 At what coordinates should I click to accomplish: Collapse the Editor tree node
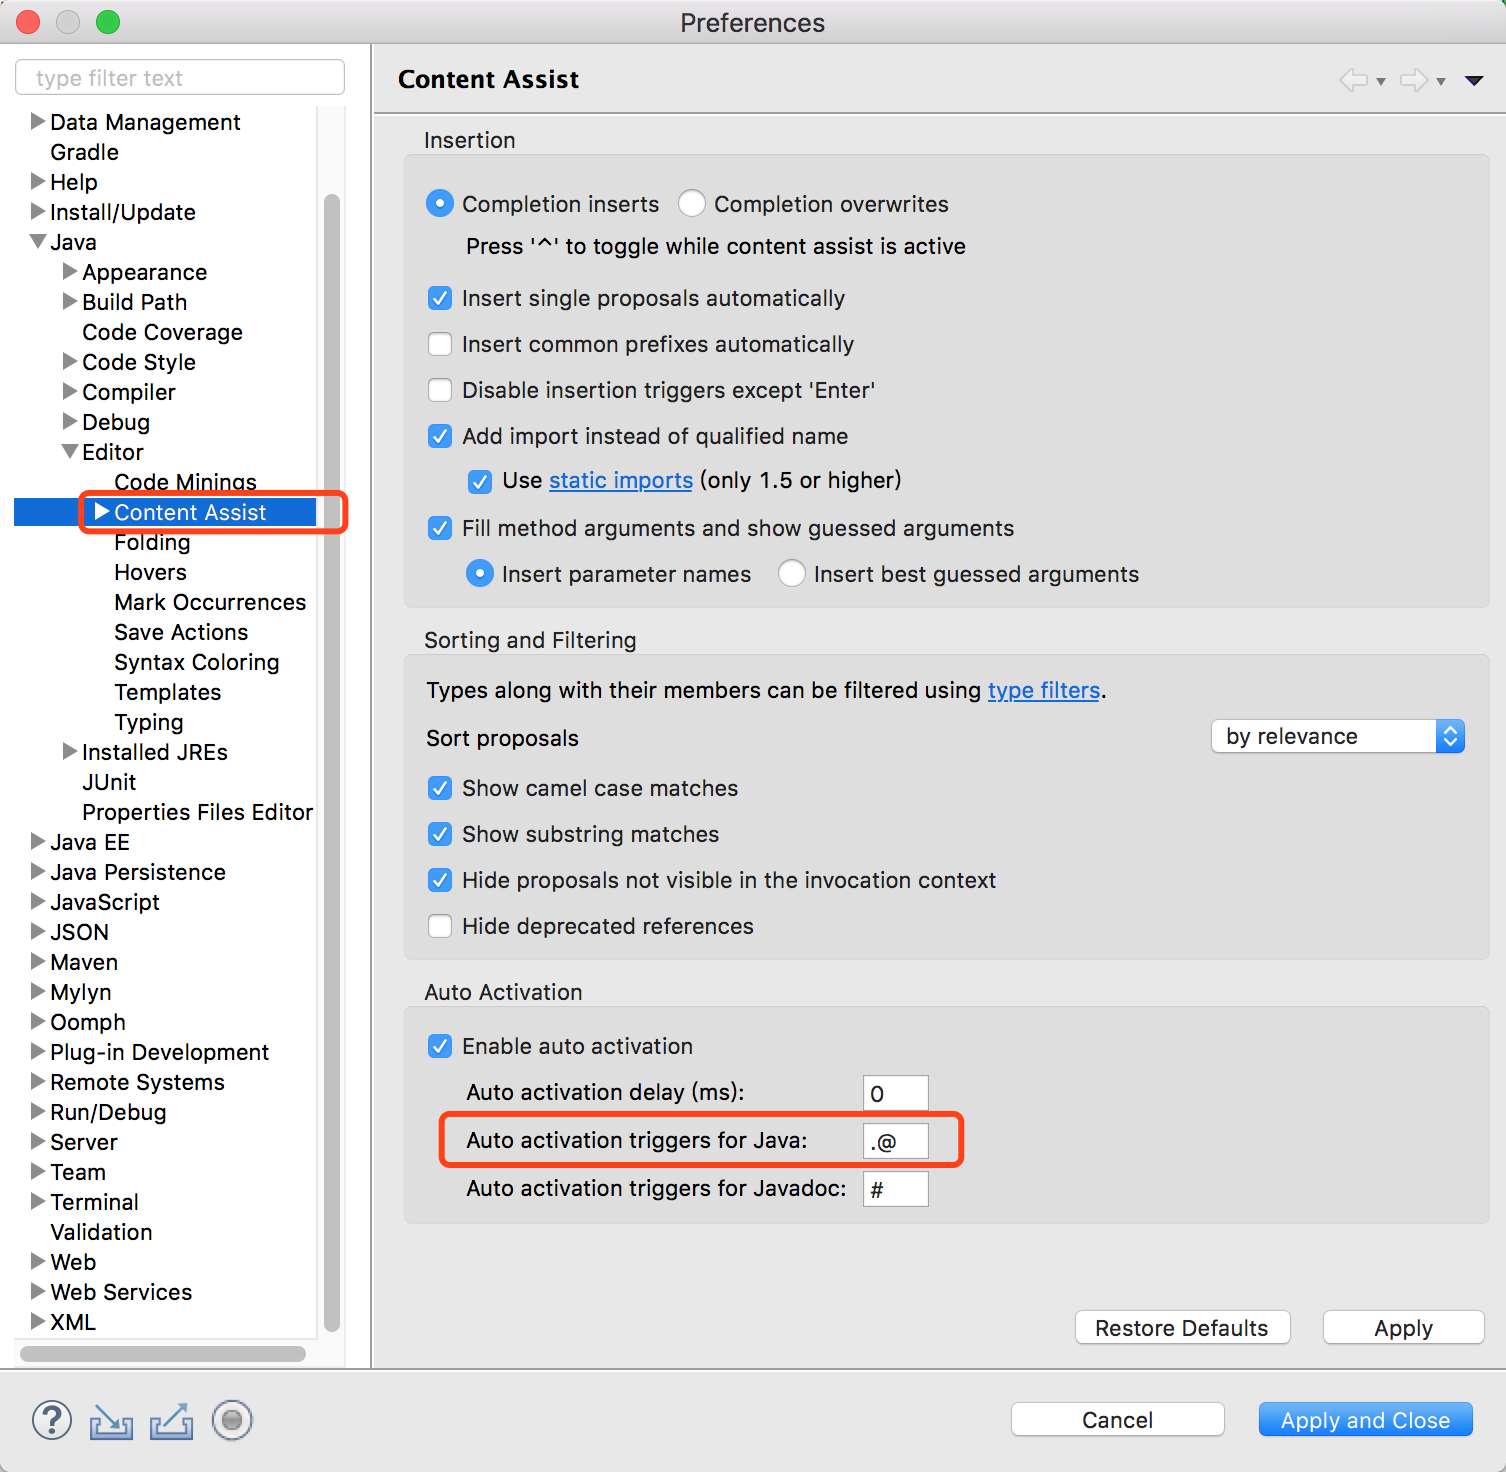pos(70,452)
